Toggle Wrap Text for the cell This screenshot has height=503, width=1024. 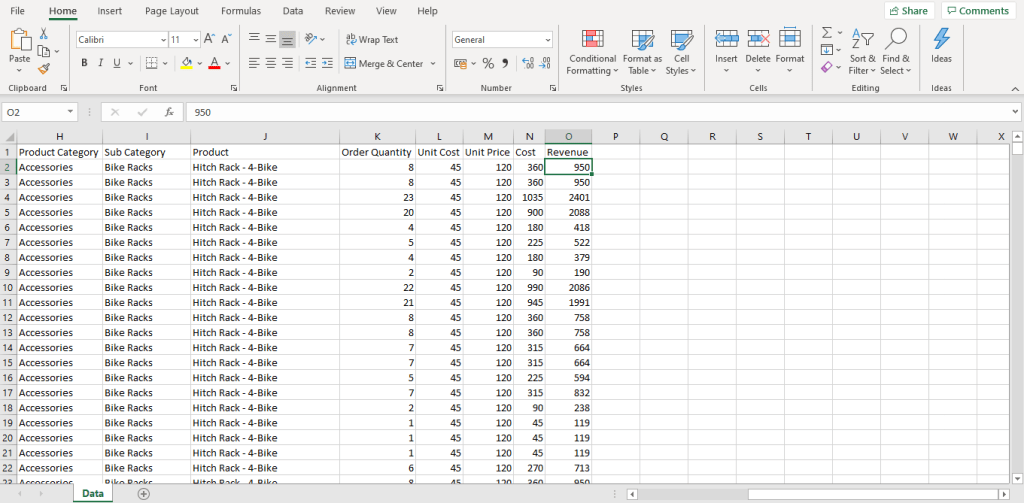tap(371, 39)
